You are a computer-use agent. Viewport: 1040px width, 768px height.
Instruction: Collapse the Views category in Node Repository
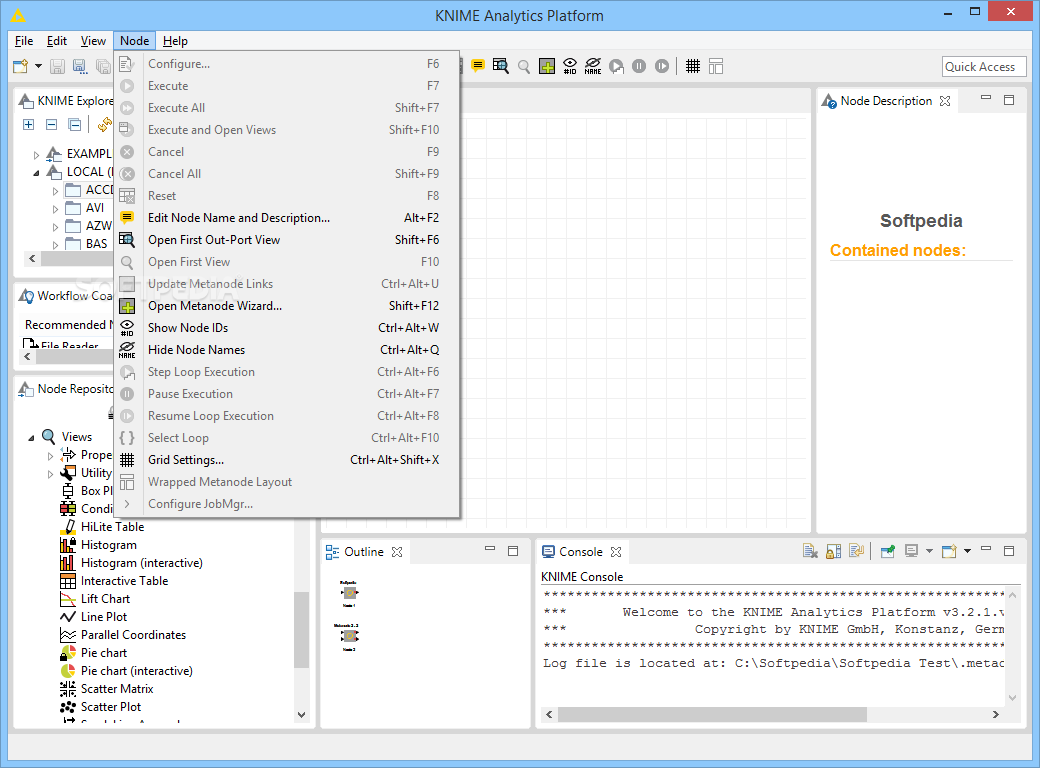point(31,438)
